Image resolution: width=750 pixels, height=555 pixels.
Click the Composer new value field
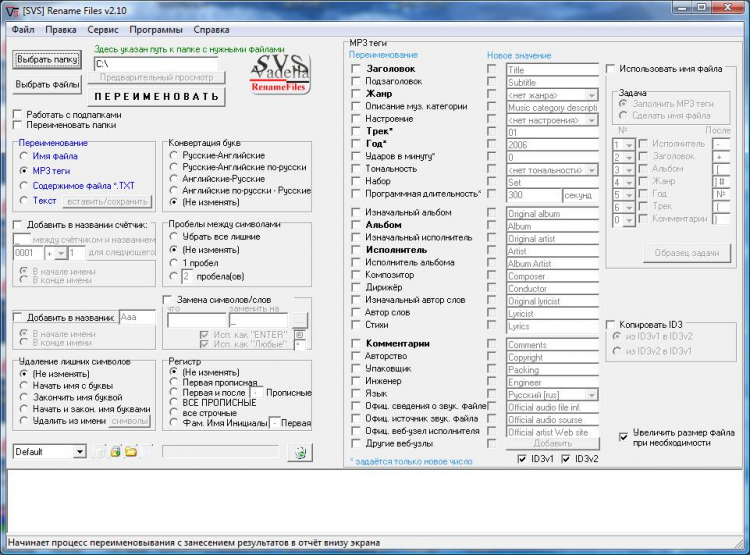552,276
